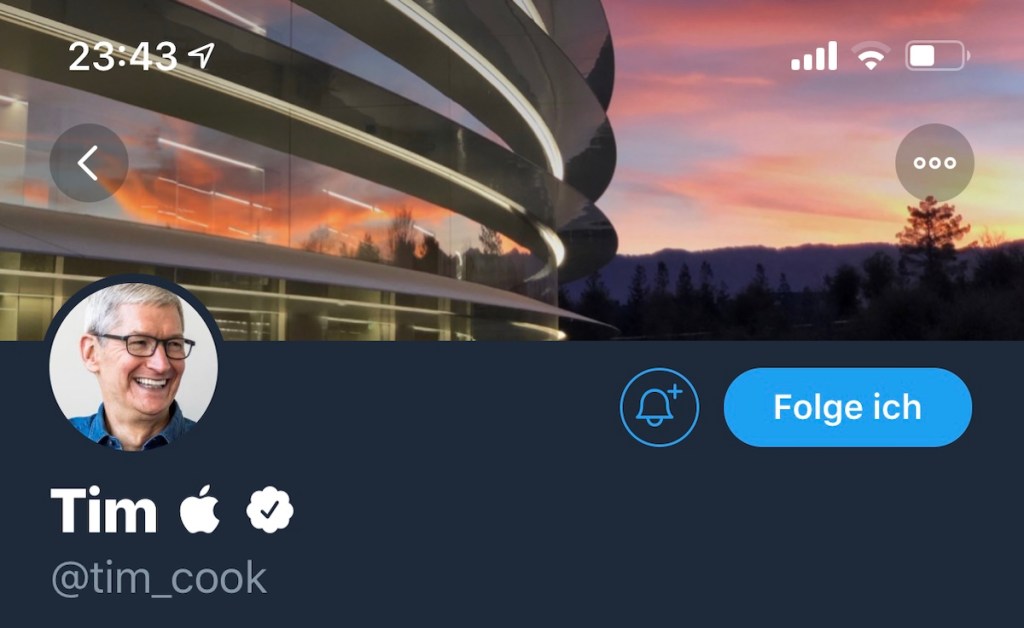
Task: Tap the small plus sign on the bell
Action: (675, 392)
